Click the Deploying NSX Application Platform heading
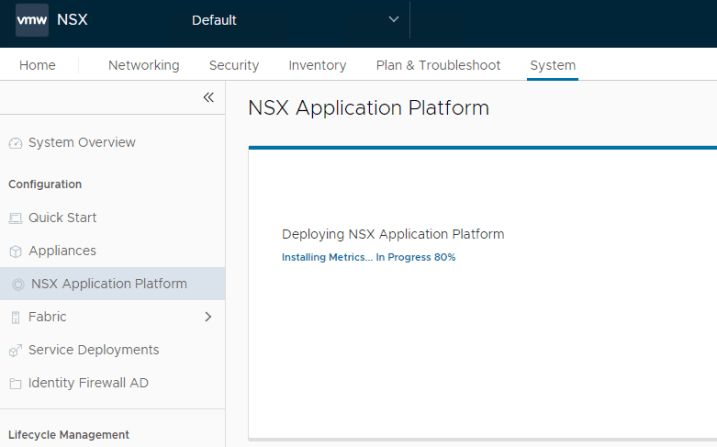The width and height of the screenshot is (717, 447). [393, 234]
